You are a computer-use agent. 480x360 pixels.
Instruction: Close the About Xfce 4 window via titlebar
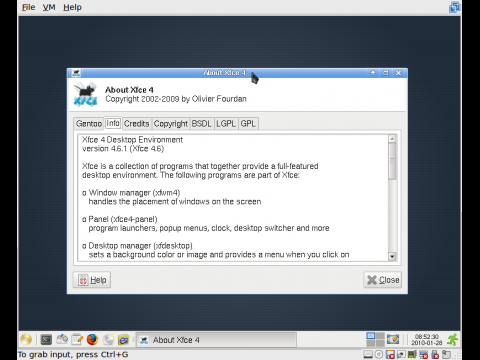coord(398,73)
